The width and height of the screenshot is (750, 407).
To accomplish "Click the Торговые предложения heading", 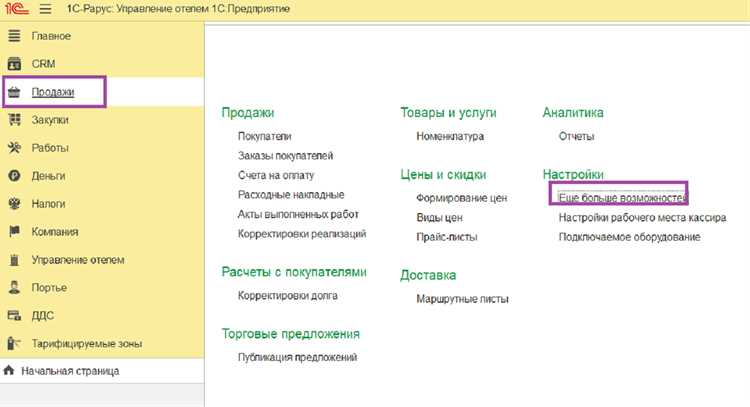I will 290,334.
